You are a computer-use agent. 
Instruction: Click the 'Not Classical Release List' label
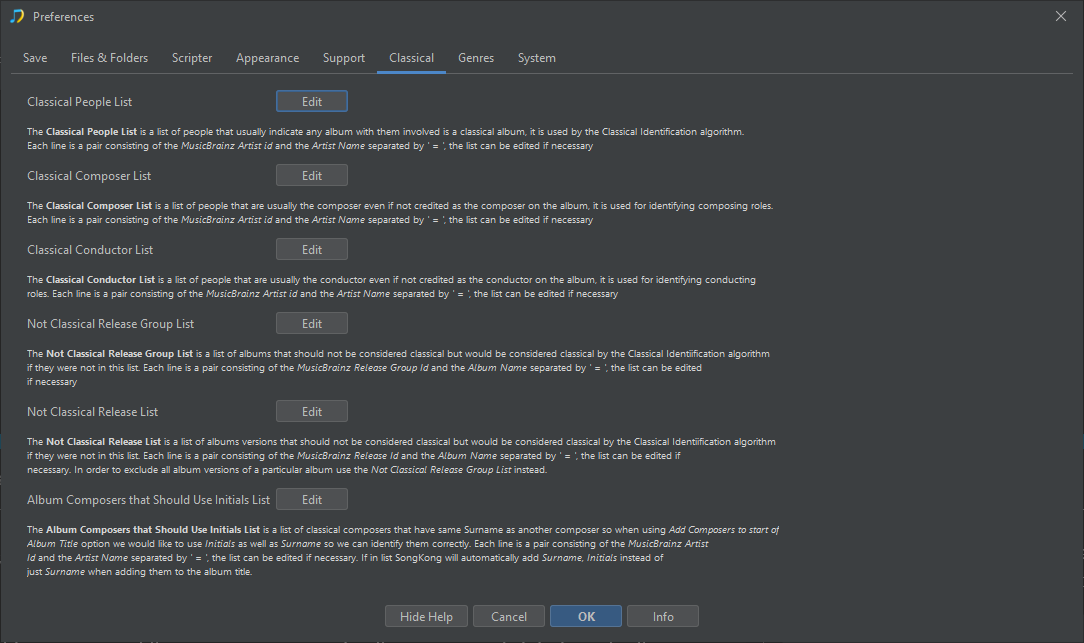point(93,411)
